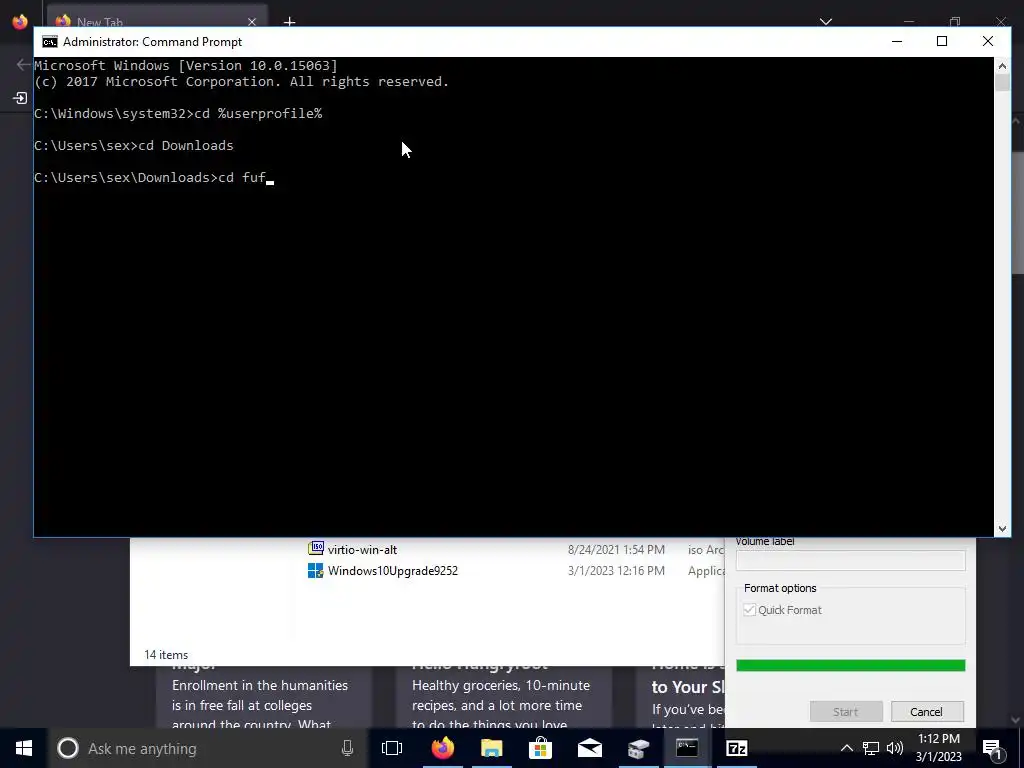Screen dimensions: 1024x768
Task: Minimize the Command Prompt window
Action: click(897, 42)
